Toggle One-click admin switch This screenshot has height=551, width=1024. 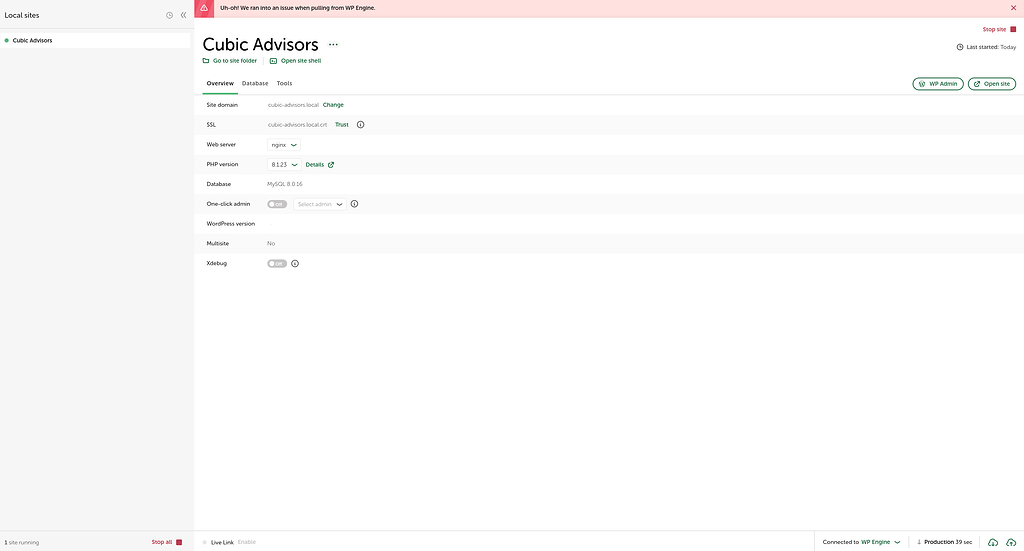tap(277, 204)
